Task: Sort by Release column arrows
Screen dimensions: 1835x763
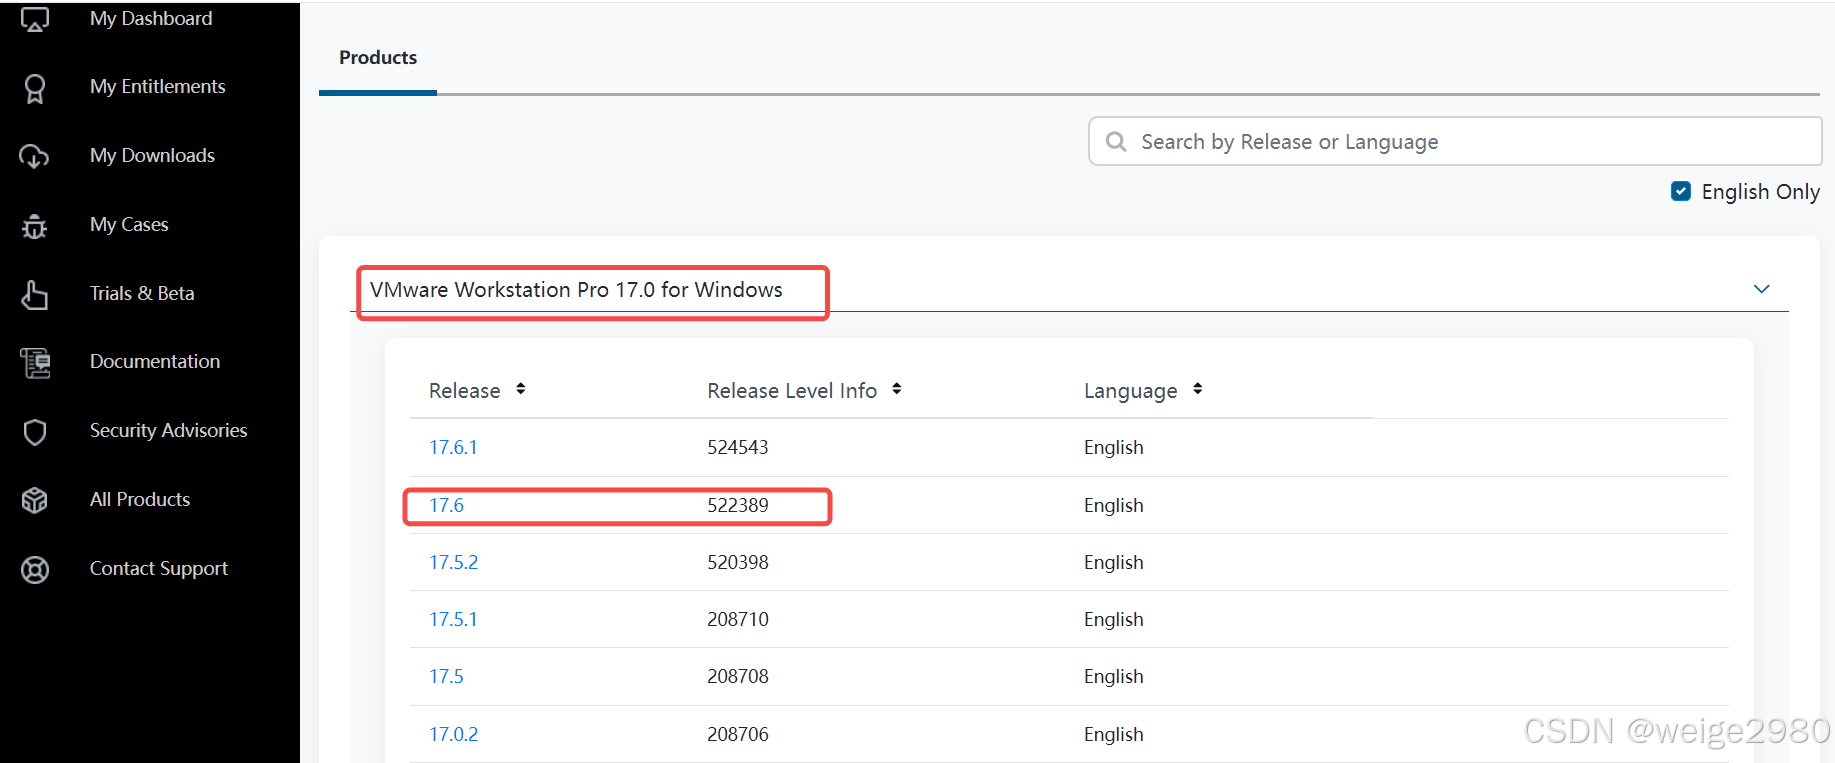Action: (x=520, y=389)
